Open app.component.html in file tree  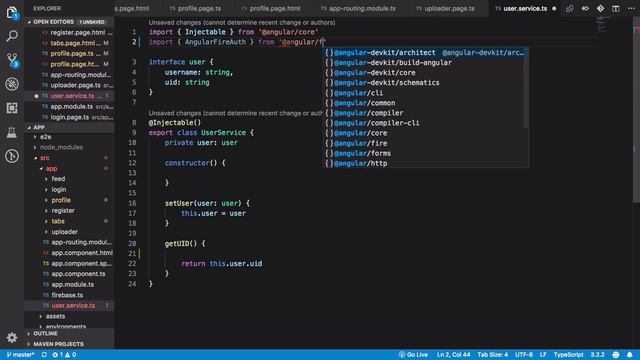82,253
